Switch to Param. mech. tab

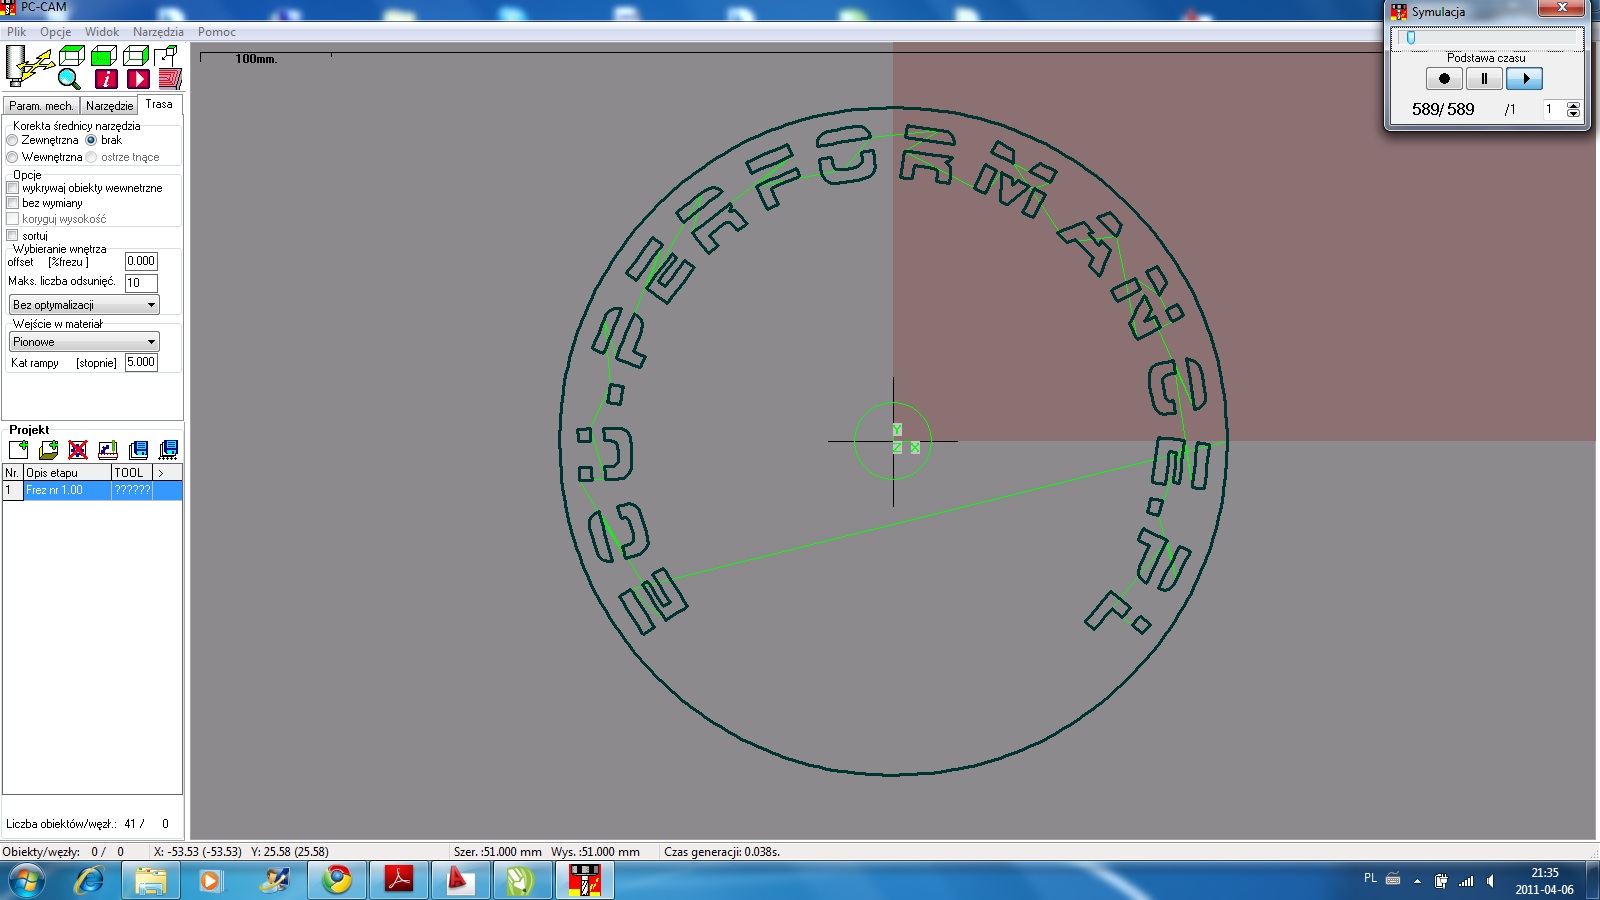pyautogui.click(x=41, y=106)
